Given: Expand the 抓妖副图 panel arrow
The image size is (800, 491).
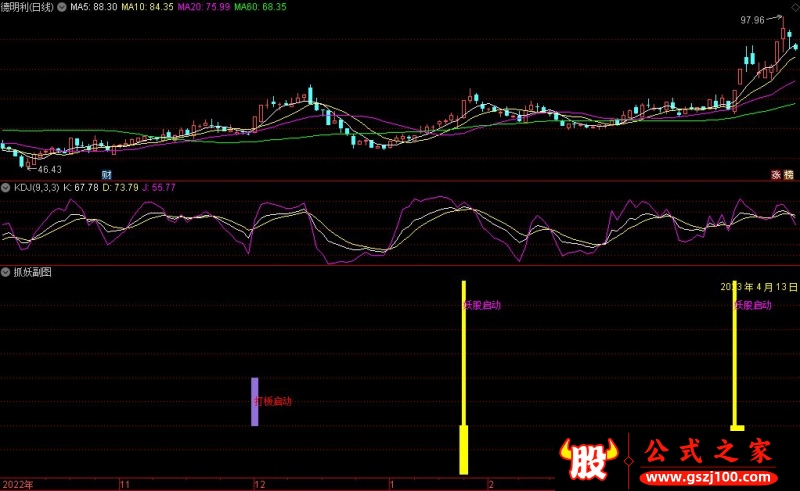Looking at the screenshot, I should (x=5, y=272).
